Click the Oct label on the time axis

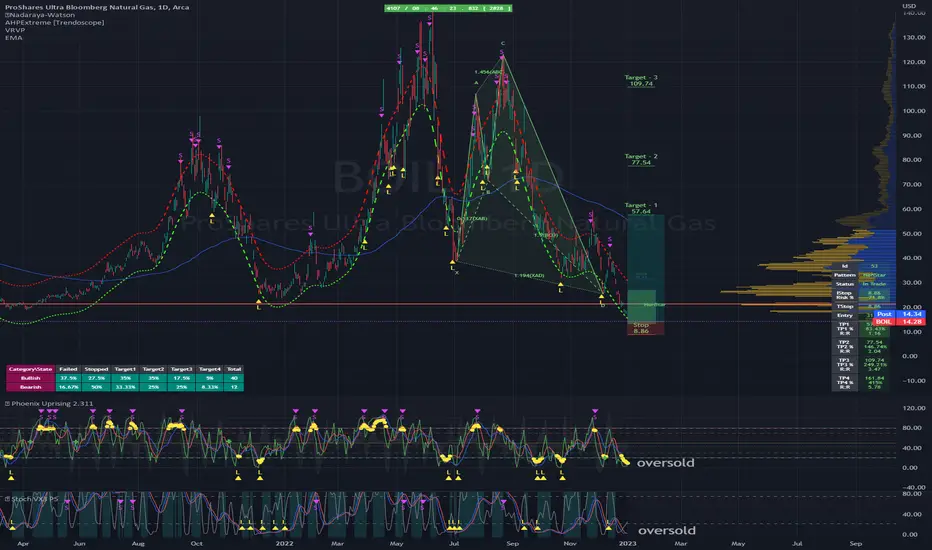coord(196,543)
